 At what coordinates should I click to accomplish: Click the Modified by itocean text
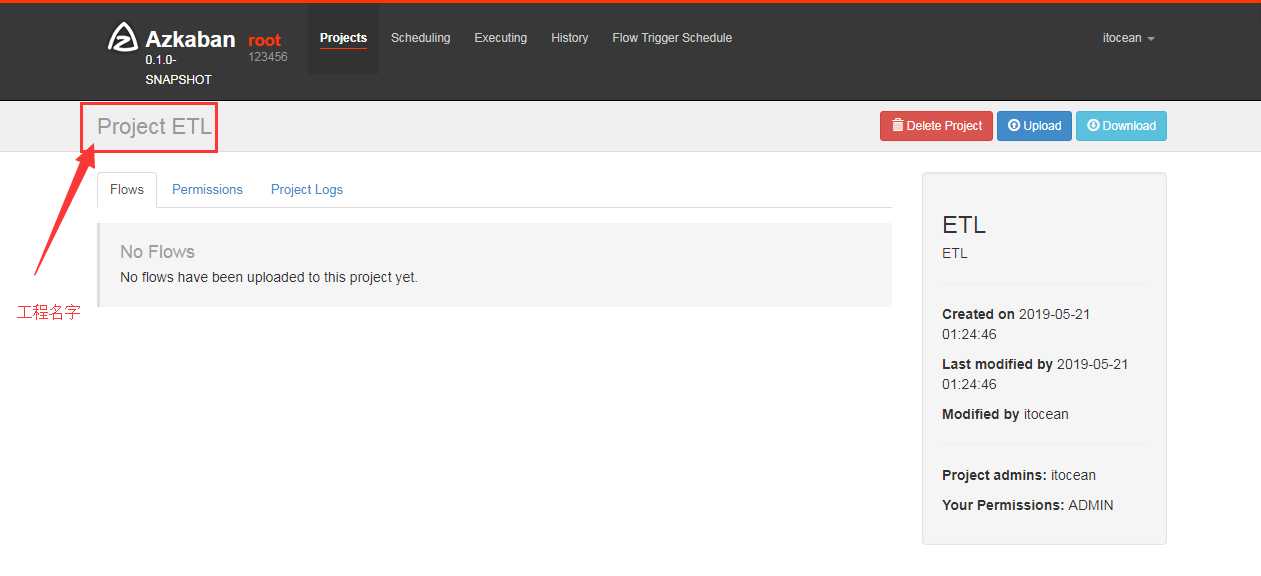pos(1005,414)
